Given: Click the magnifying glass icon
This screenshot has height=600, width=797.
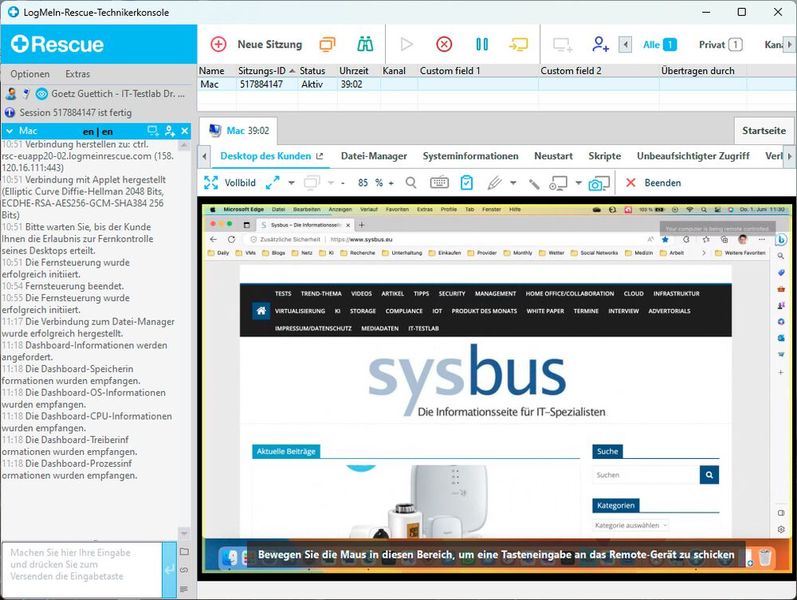Looking at the screenshot, I should pos(411,183).
